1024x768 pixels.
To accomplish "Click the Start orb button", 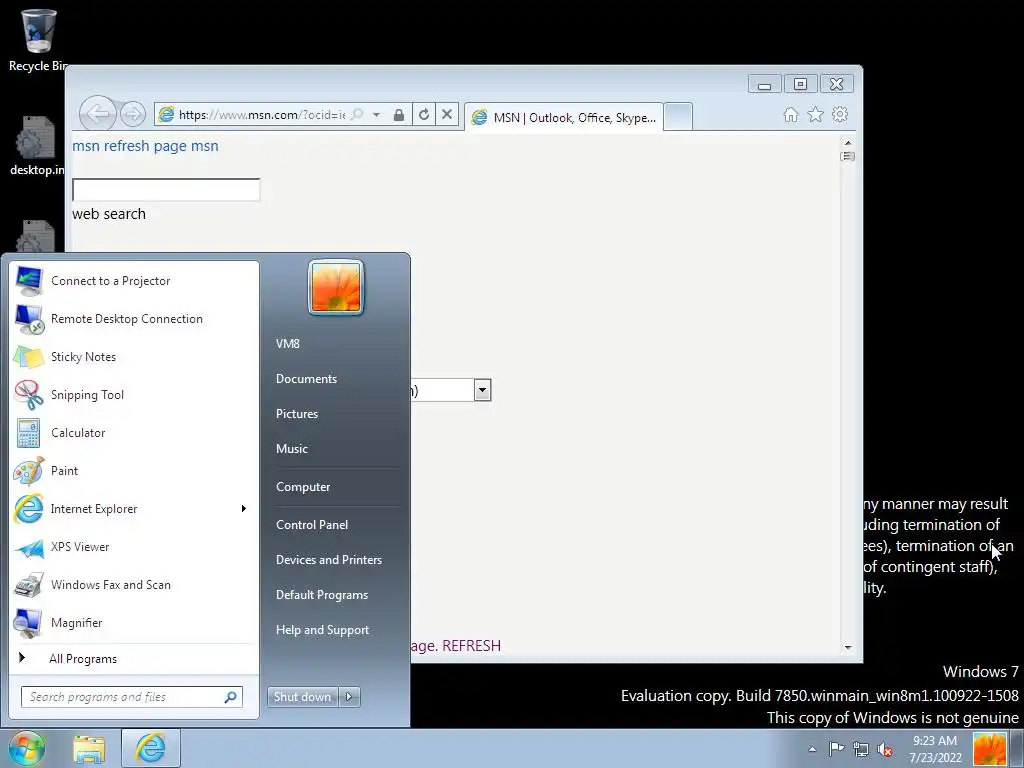I will click(x=27, y=748).
